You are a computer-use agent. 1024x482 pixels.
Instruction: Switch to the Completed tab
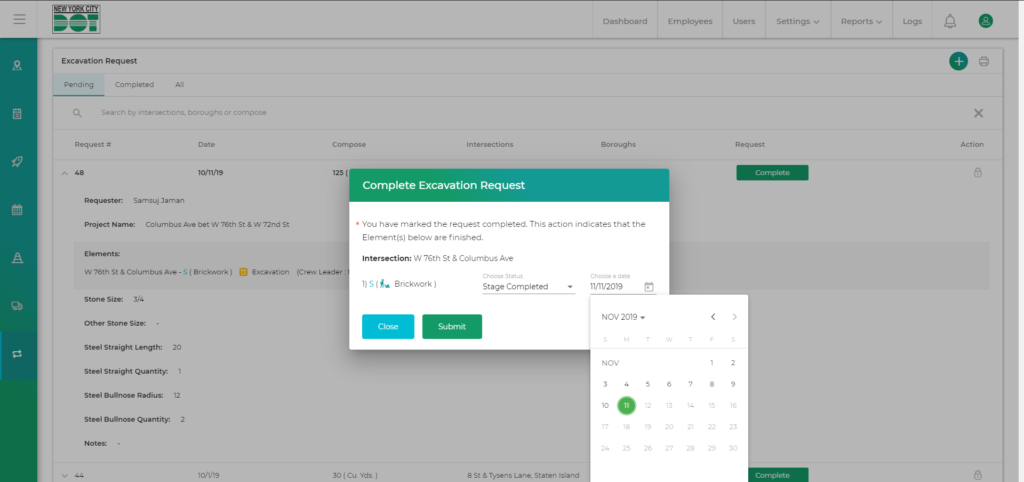134,85
